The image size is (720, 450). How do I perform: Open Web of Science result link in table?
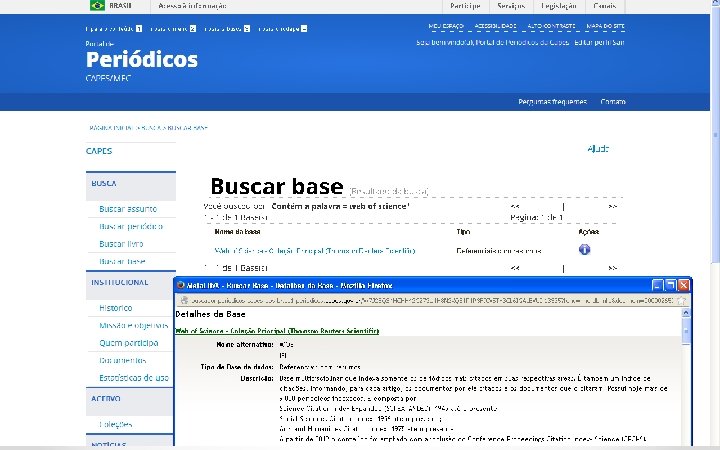(315, 251)
